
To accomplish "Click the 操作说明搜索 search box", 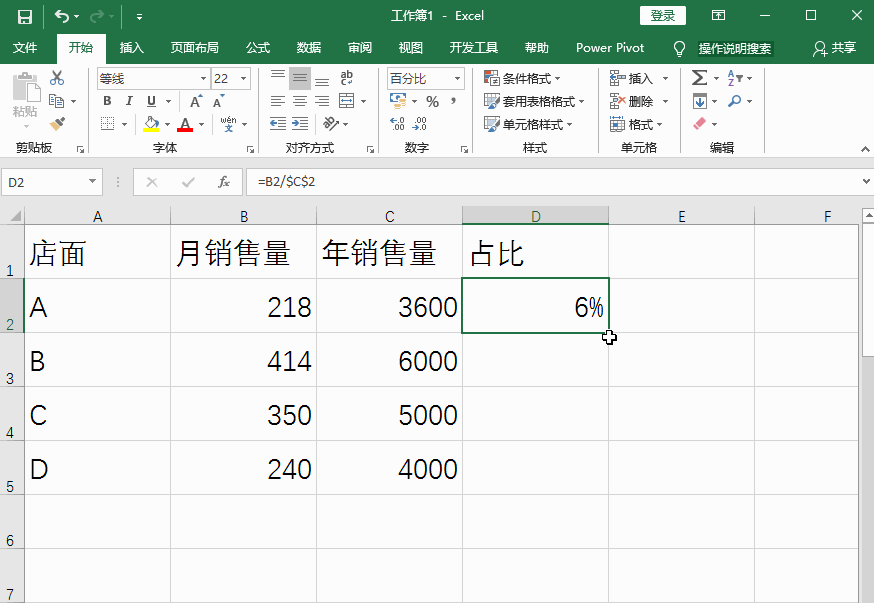I will pyautogui.click(x=735, y=48).
